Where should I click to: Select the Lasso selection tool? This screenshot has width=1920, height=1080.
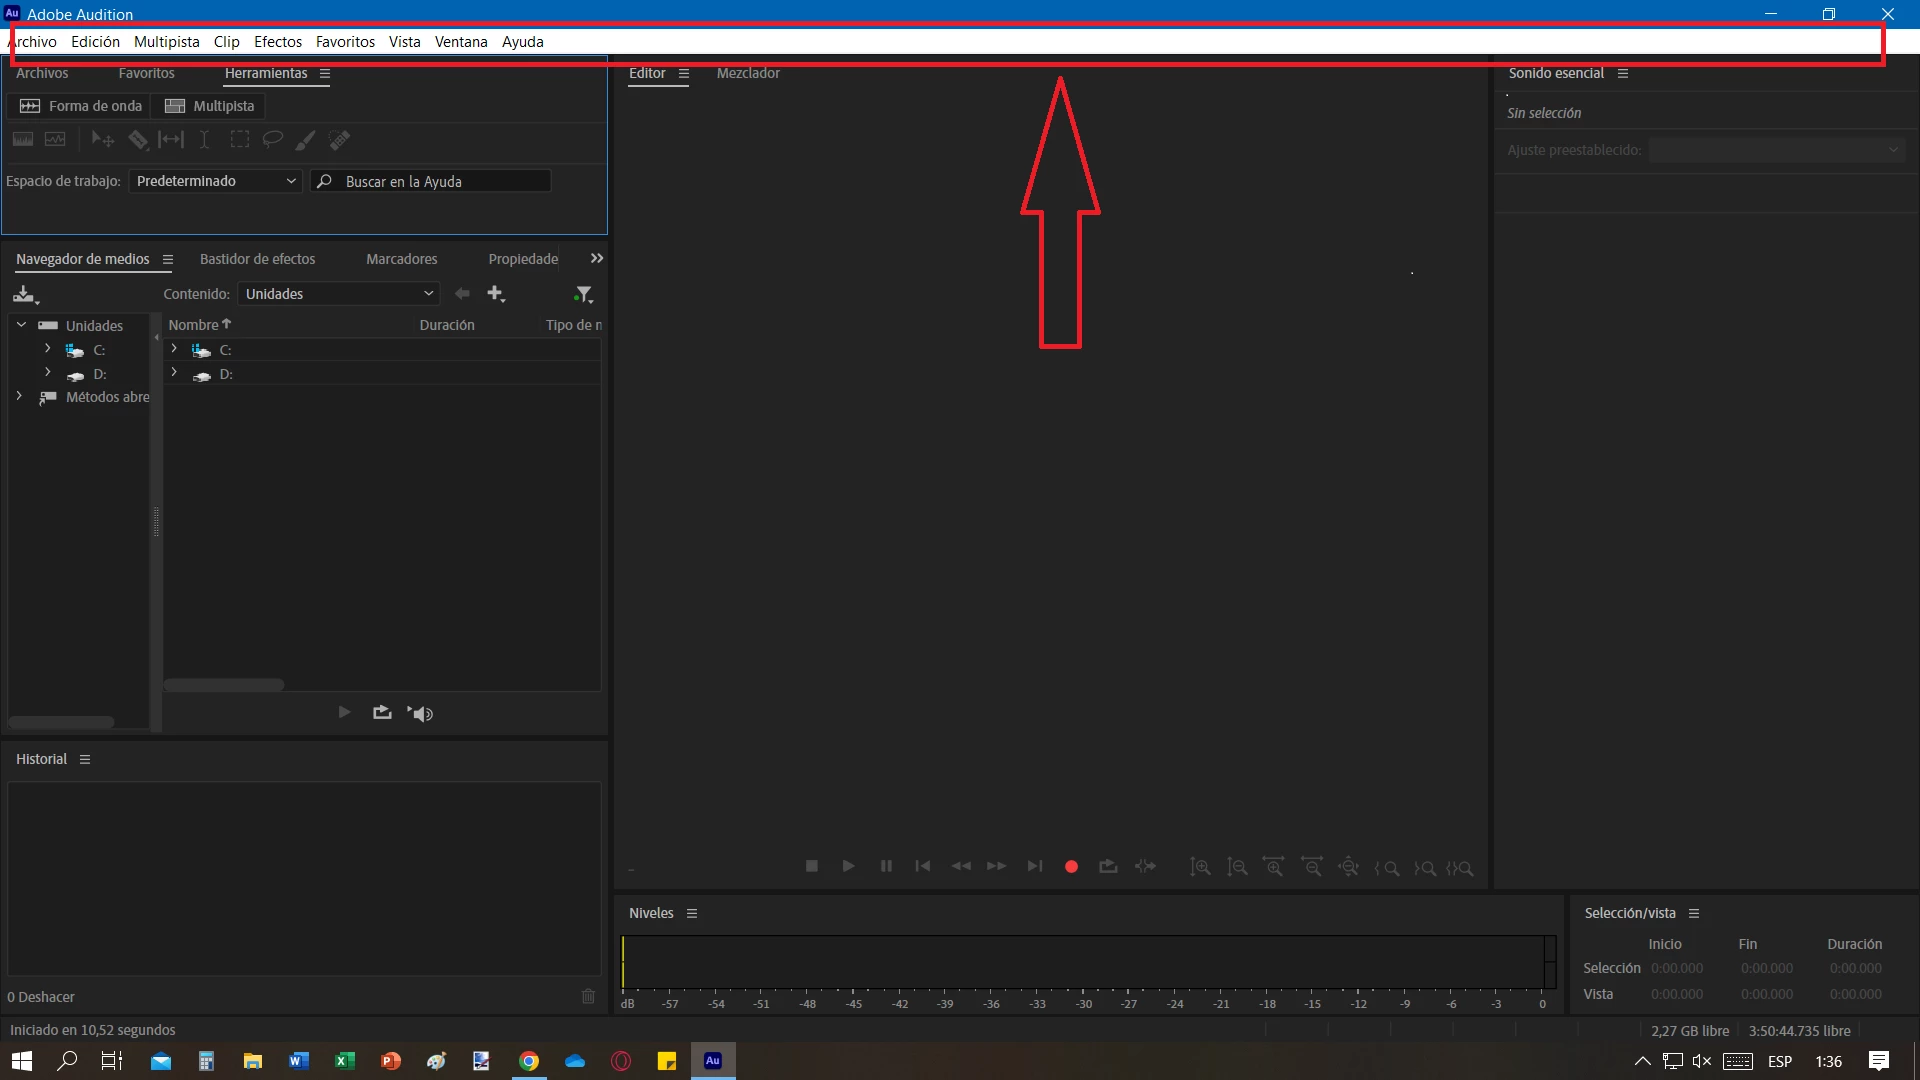(272, 140)
